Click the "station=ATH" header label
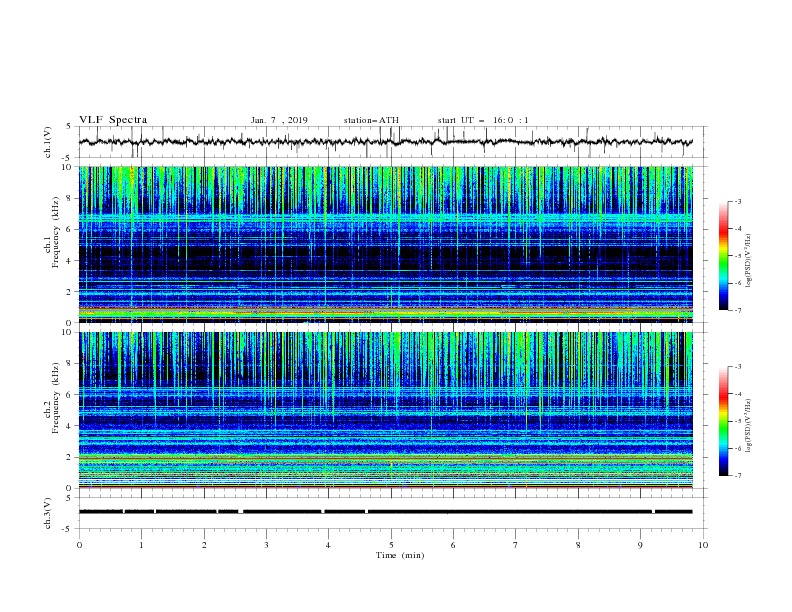792x612 pixels. (371, 120)
